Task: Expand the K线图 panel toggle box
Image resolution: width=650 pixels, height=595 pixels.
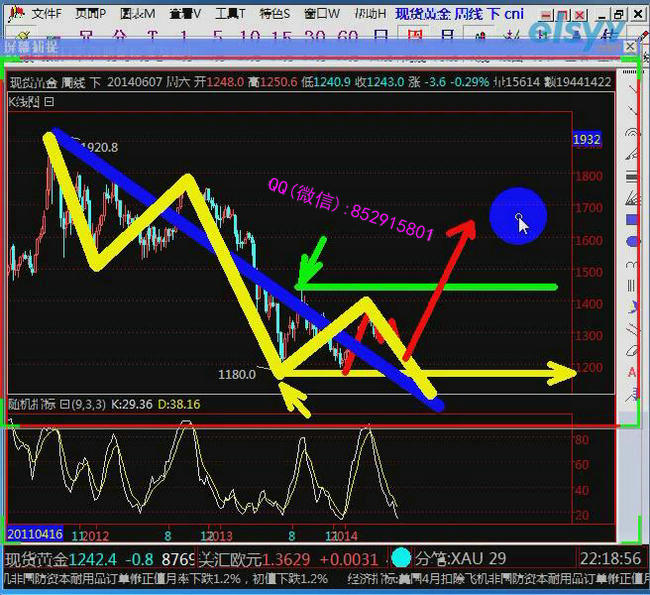Action: pos(50,101)
